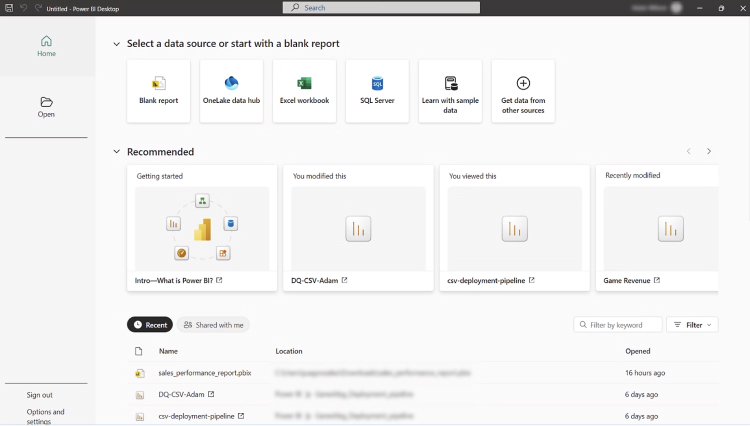Open the Blank report tile
Viewport: 750px width, 426px height.
(x=158, y=91)
